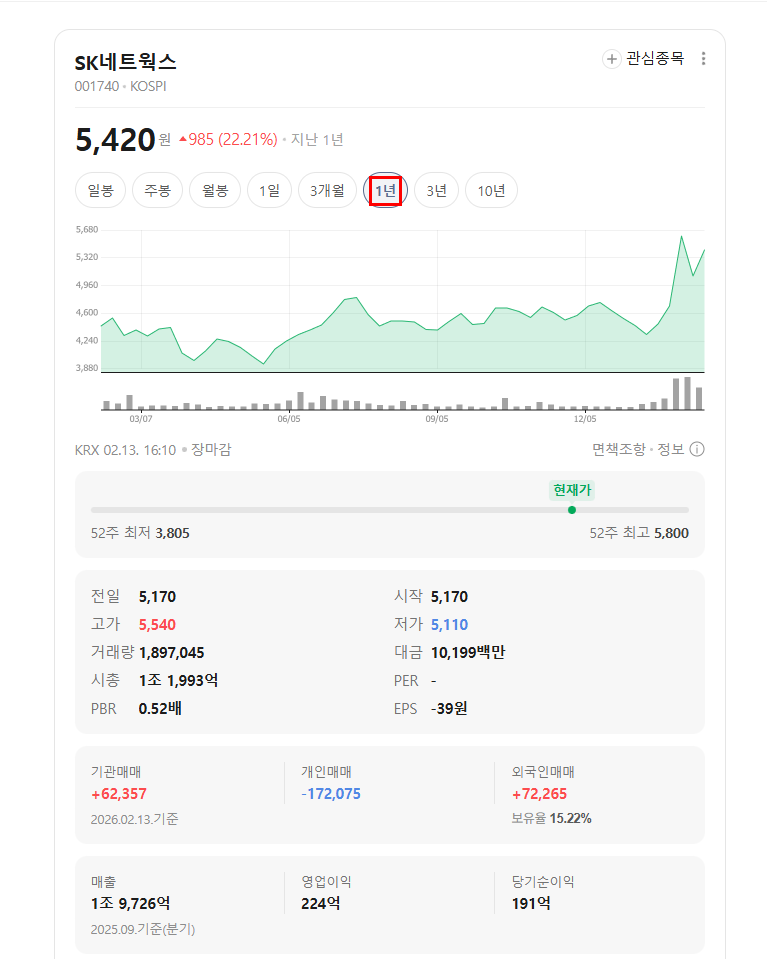Click the 대금 value 10,199백만
767x959 pixels.
coord(468,653)
